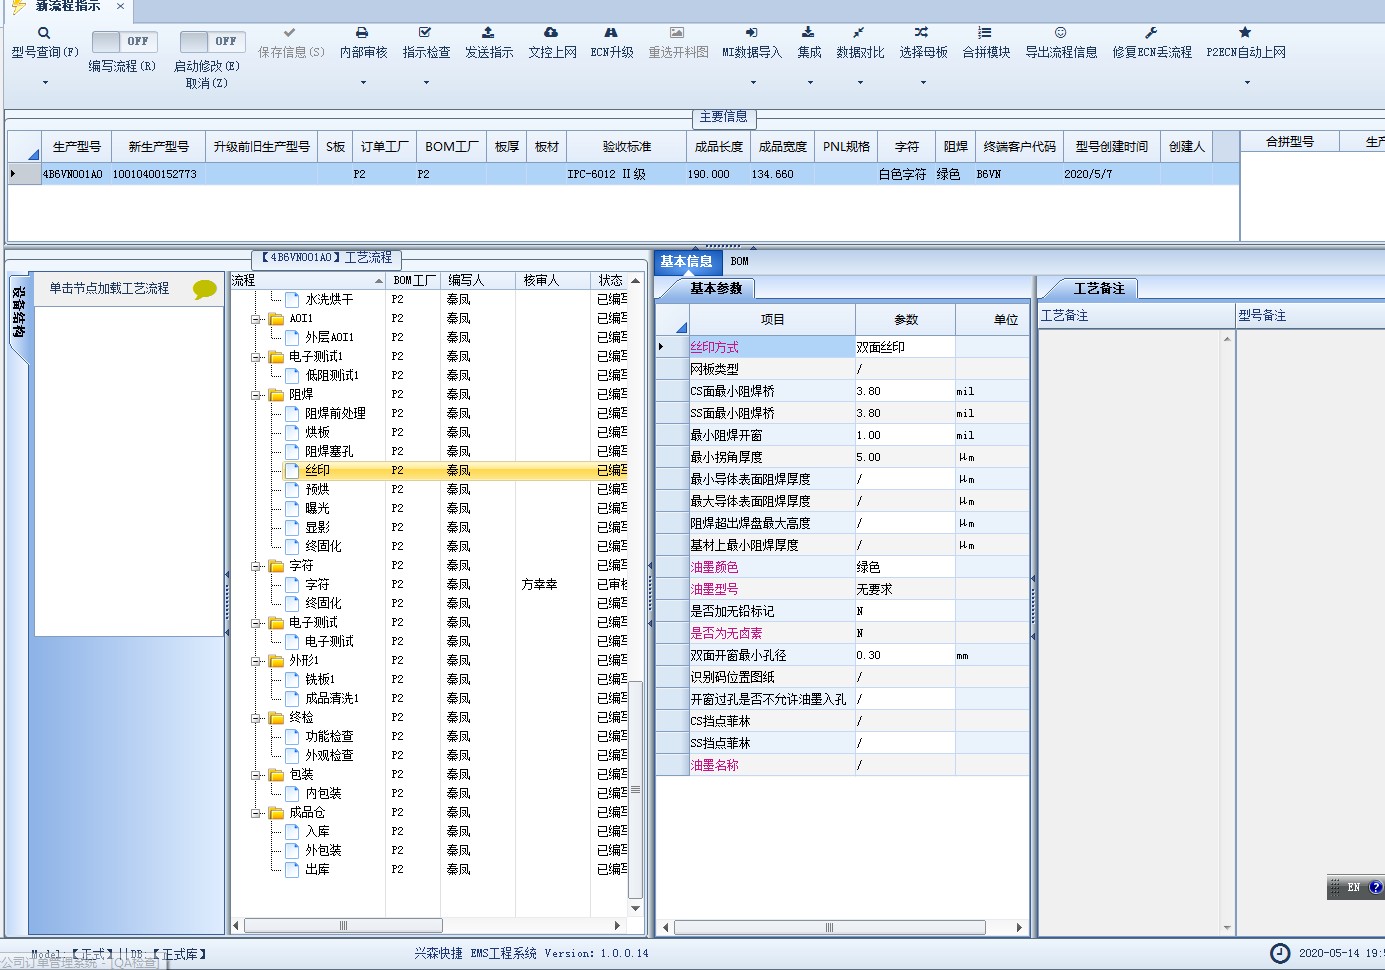Image resolution: width=1385 pixels, height=970 pixels.
Task: Open the 设备结构 vertical side tab
Action: (19, 312)
